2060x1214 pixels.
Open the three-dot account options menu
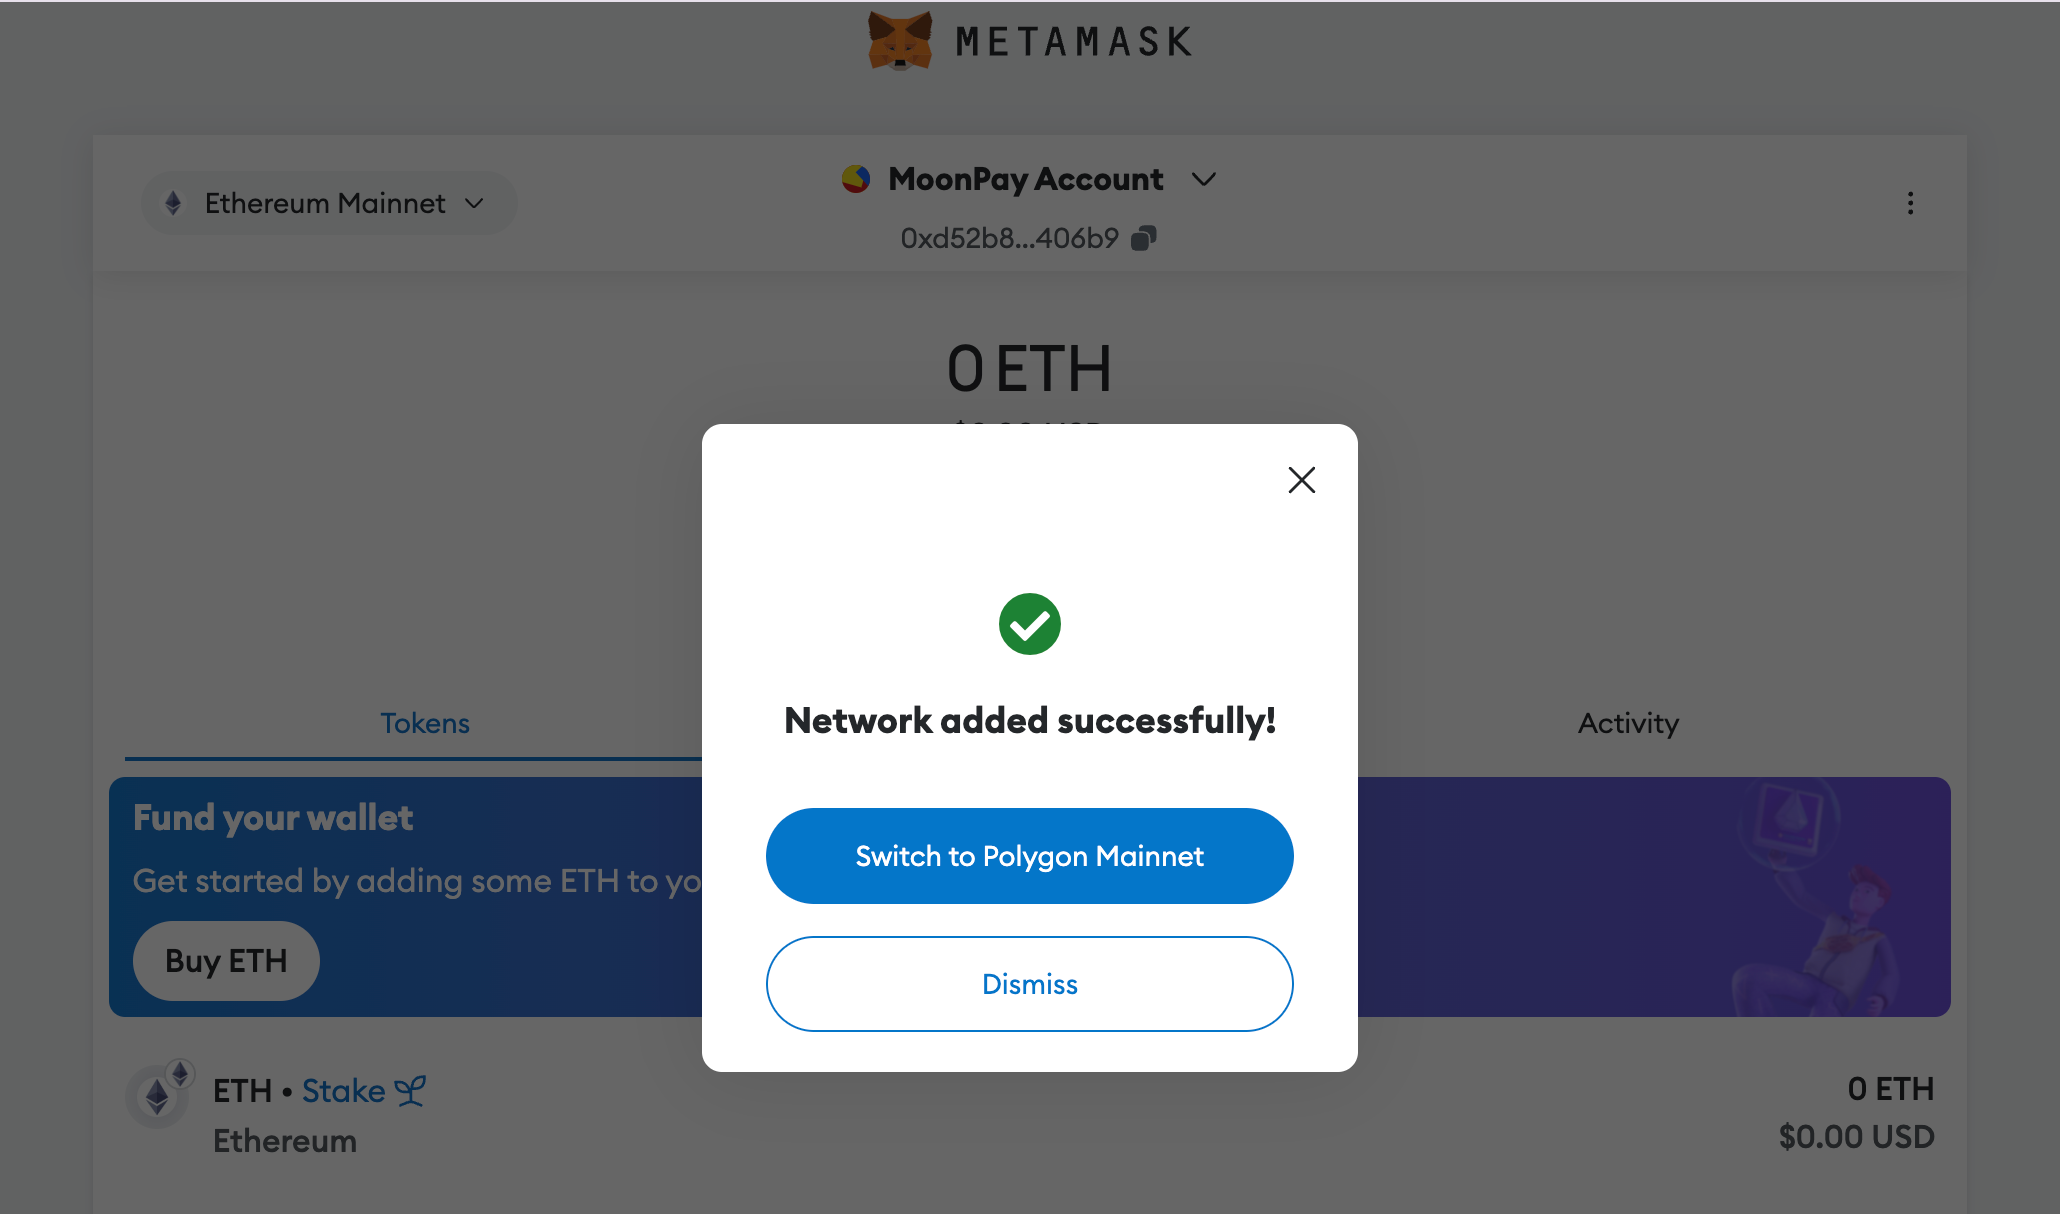pos(1911,203)
